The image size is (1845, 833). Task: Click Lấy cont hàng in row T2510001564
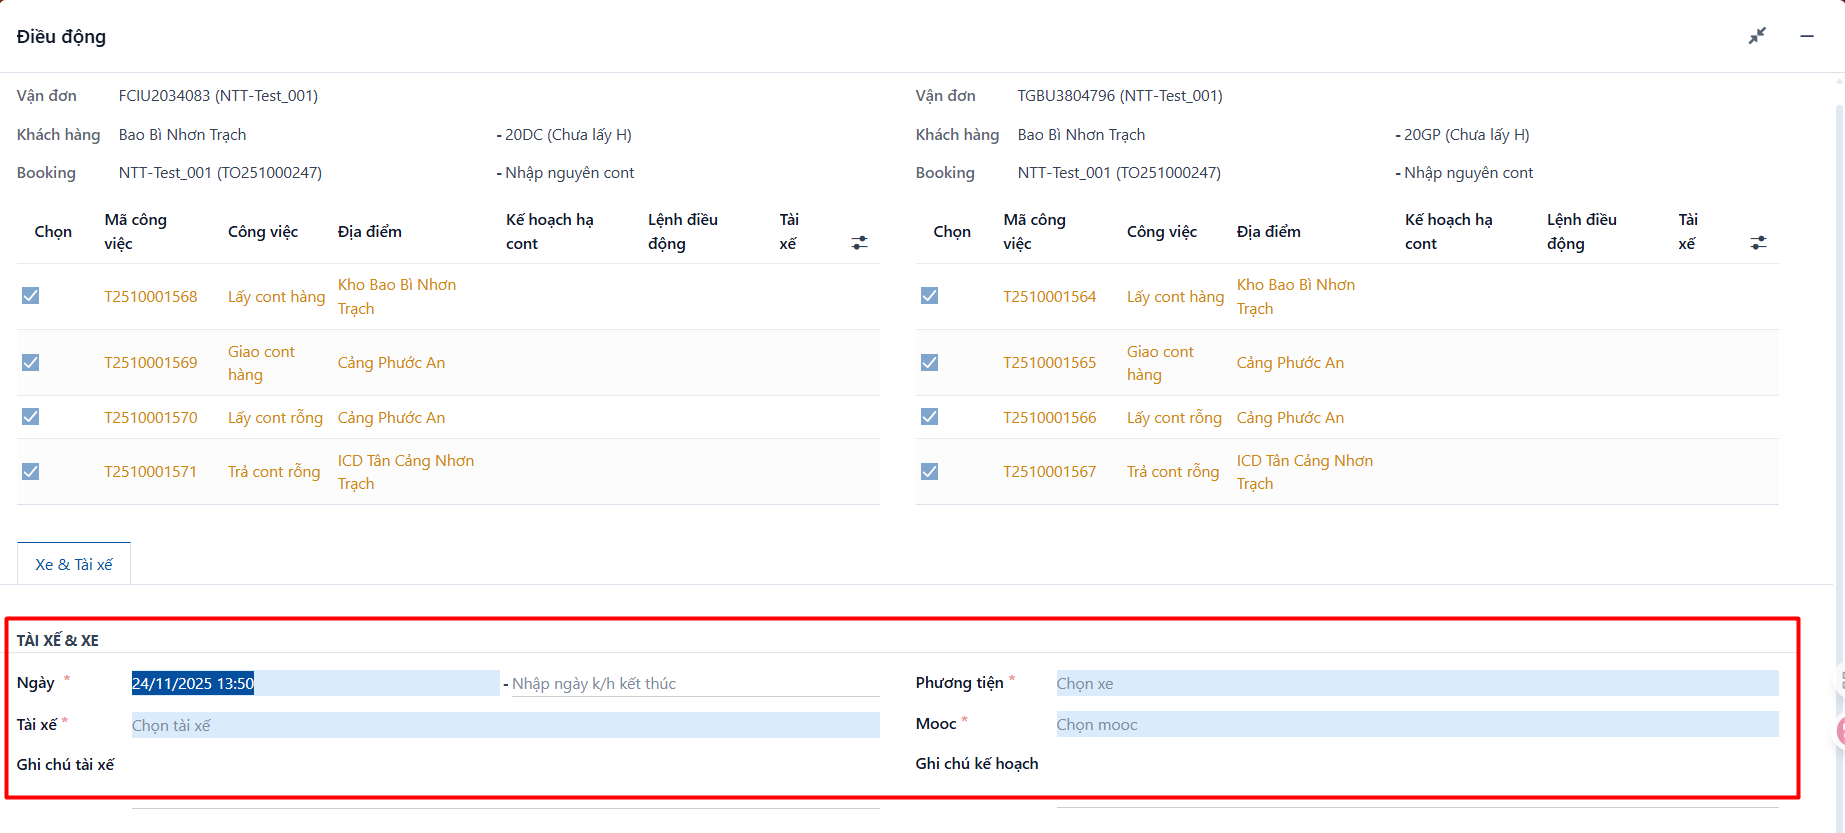pyautogui.click(x=1175, y=297)
